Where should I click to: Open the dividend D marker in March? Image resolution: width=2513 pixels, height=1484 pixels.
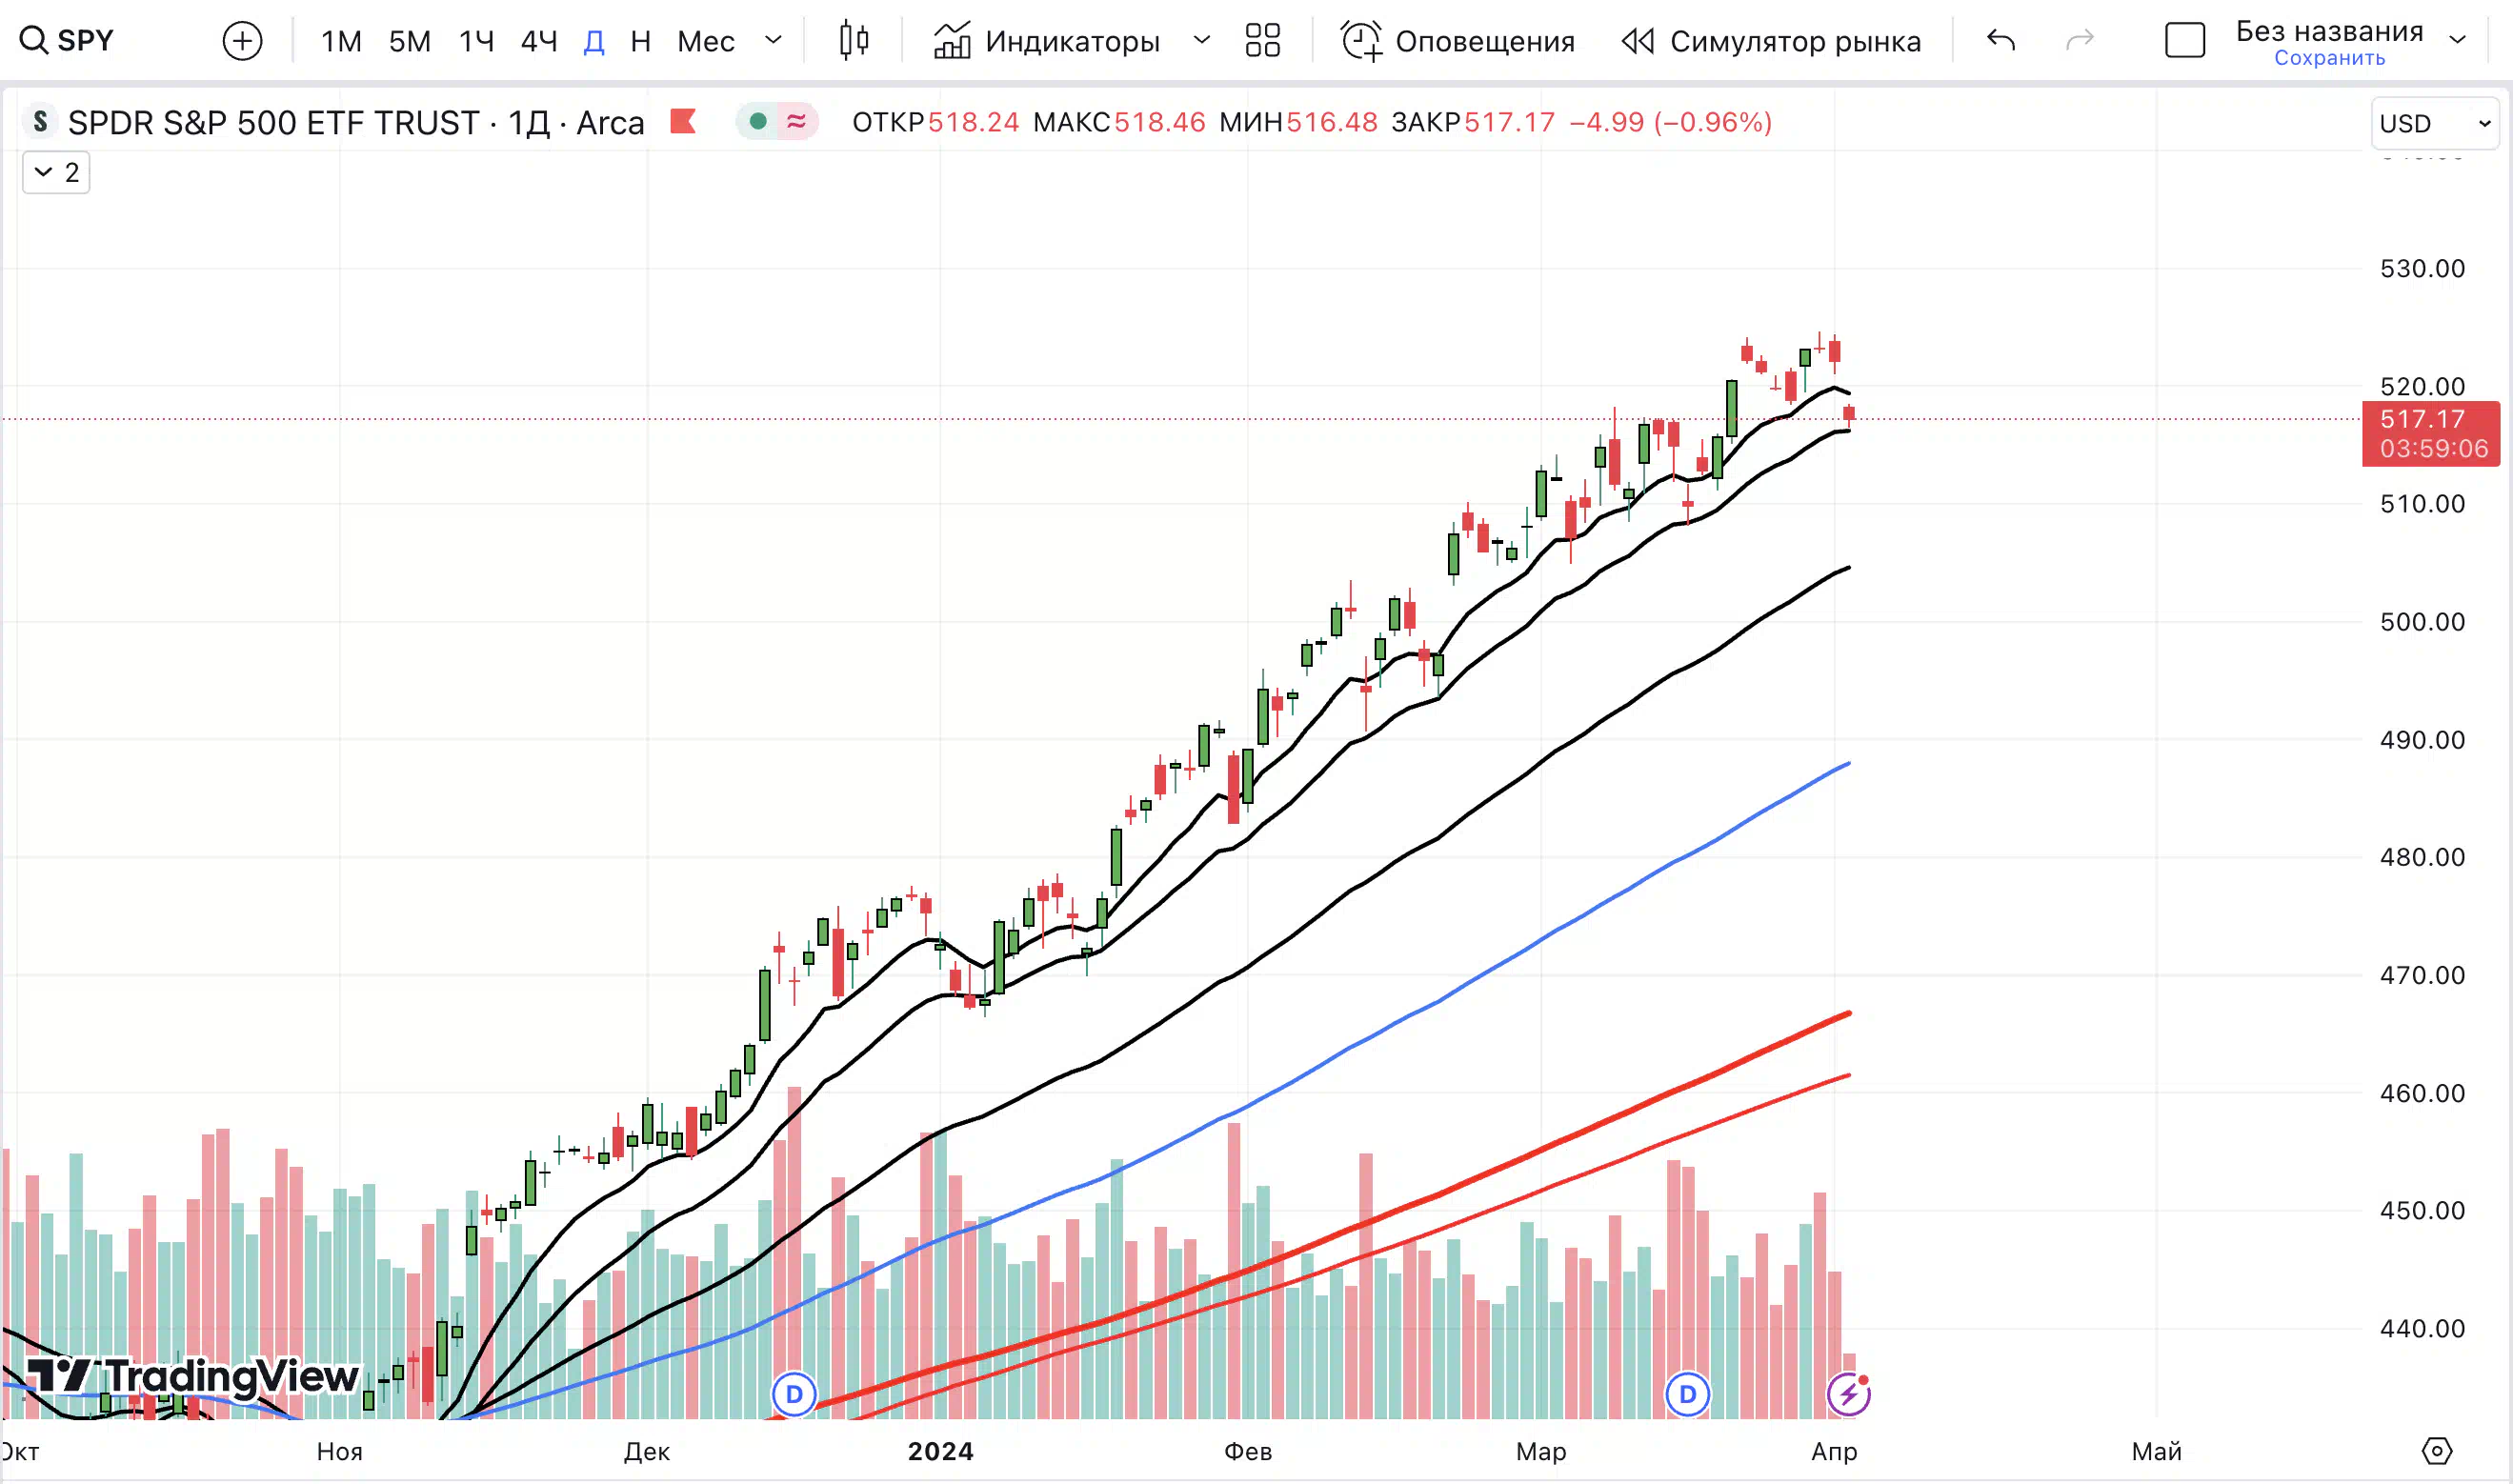tap(1687, 1394)
